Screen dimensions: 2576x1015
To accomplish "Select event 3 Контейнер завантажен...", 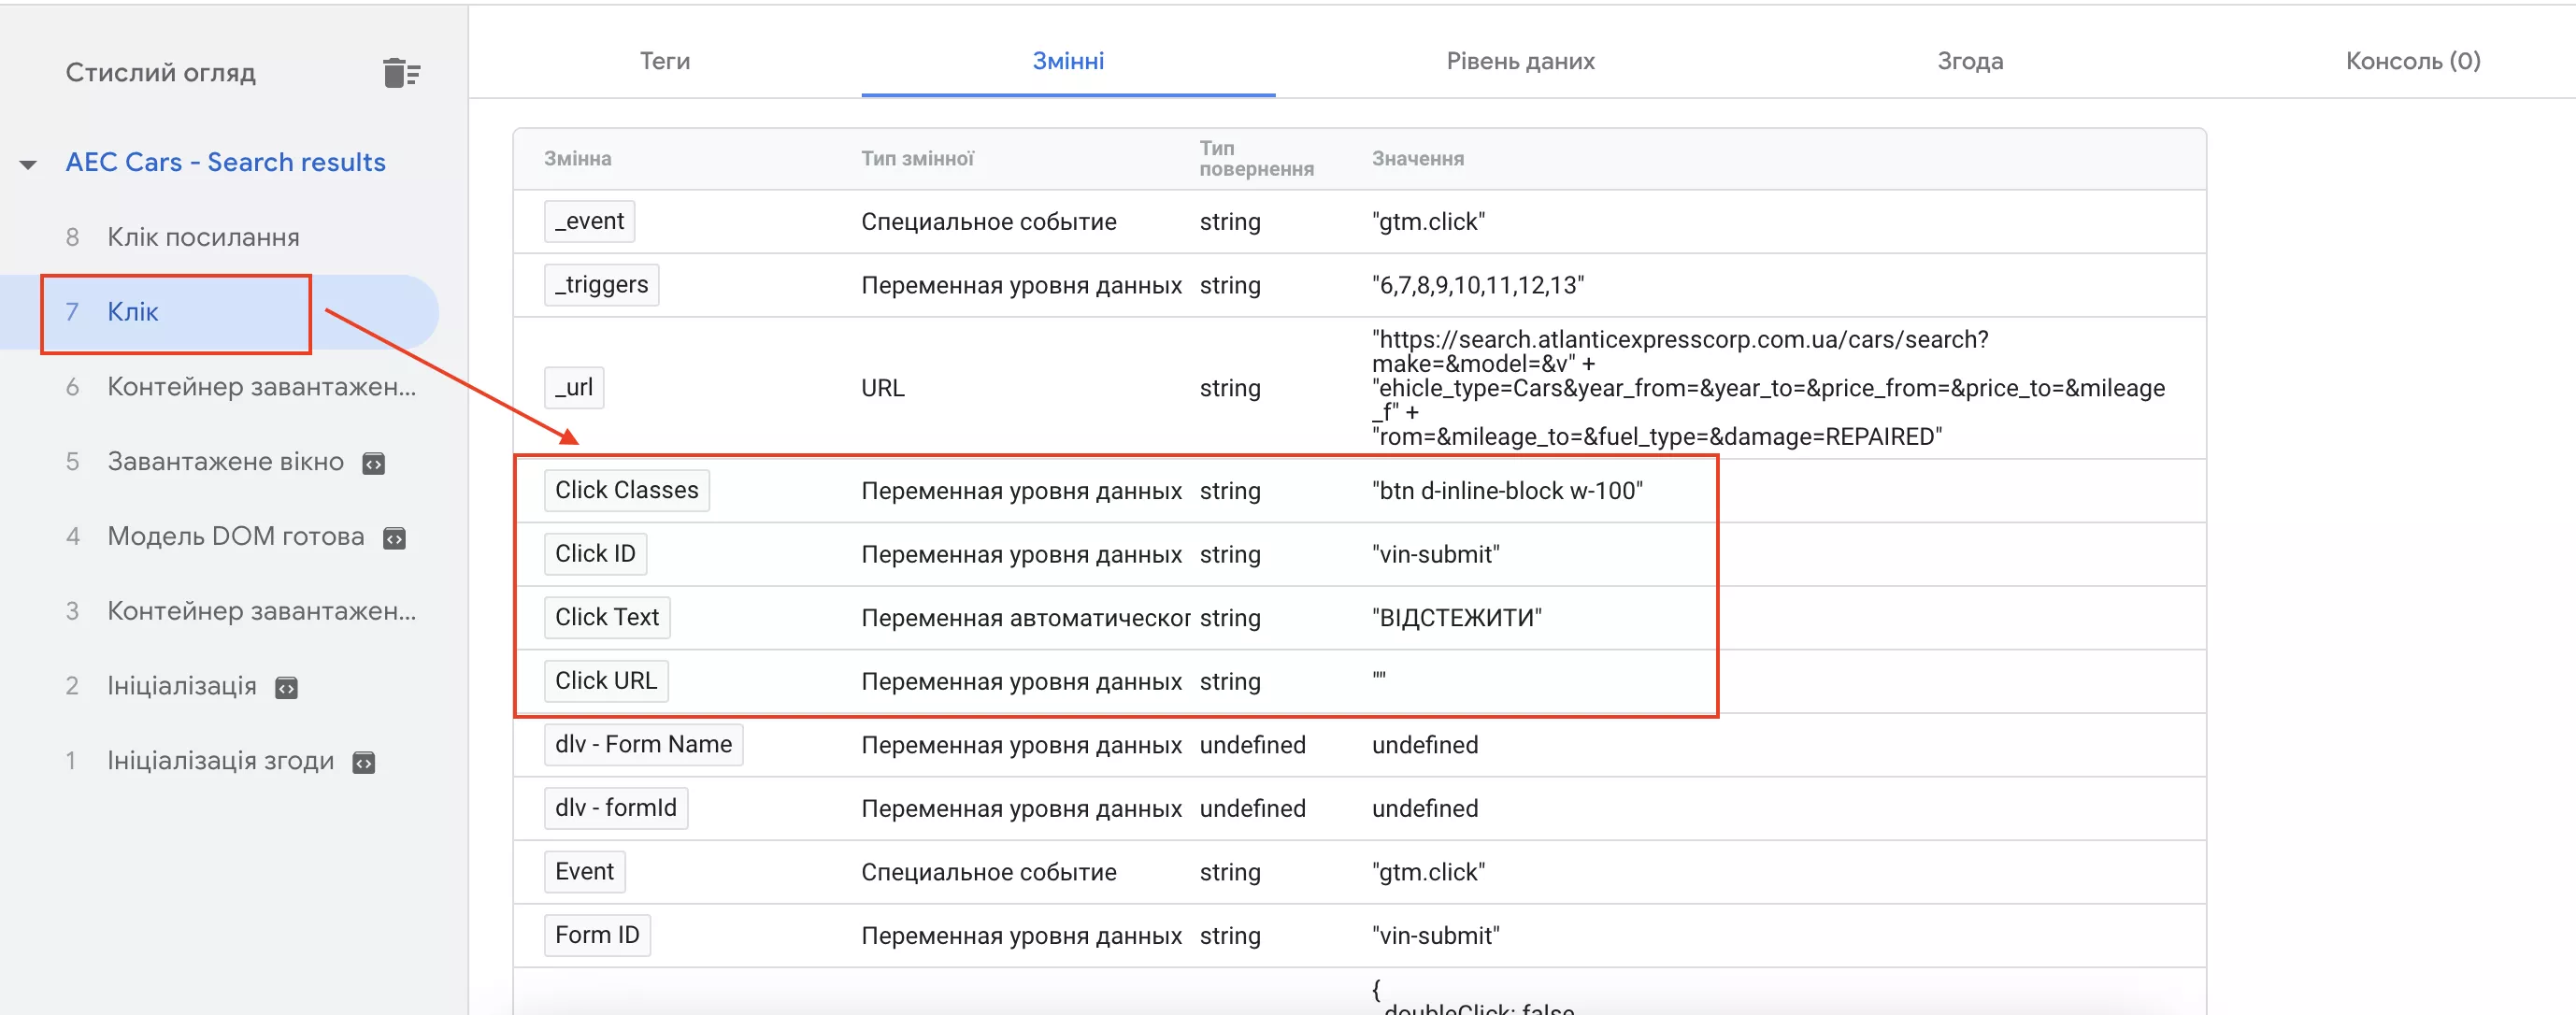I will click(x=220, y=611).
